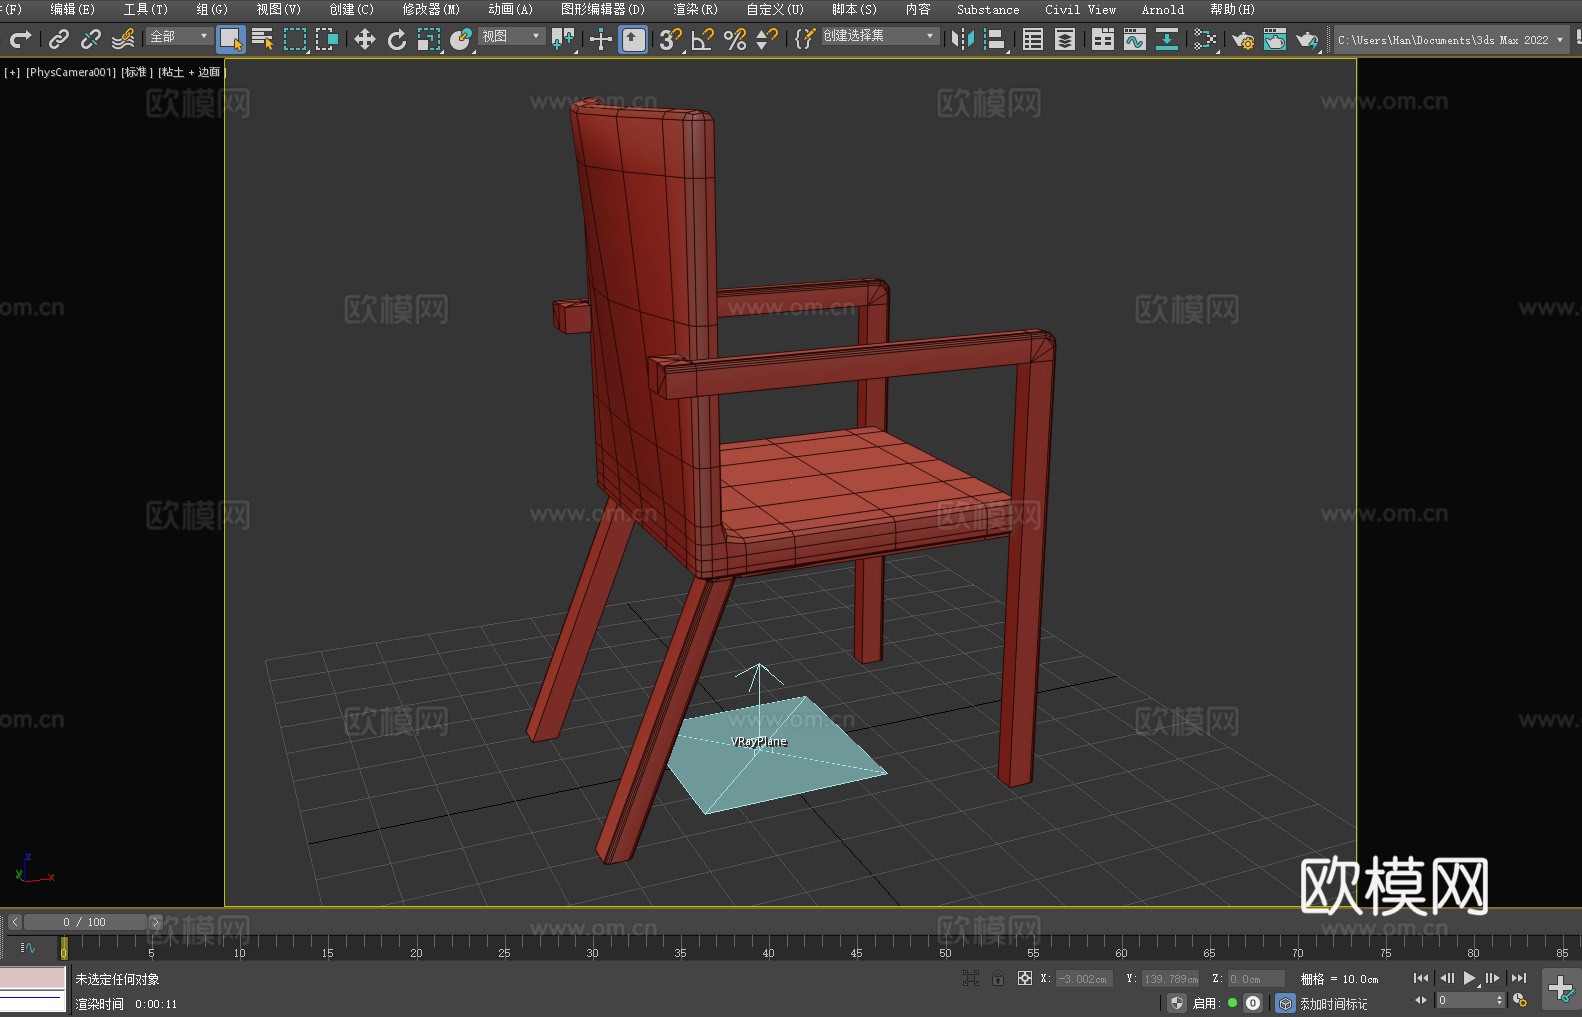Click the Redo arrow icon
Image resolution: width=1582 pixels, height=1017 pixels.
coord(20,39)
